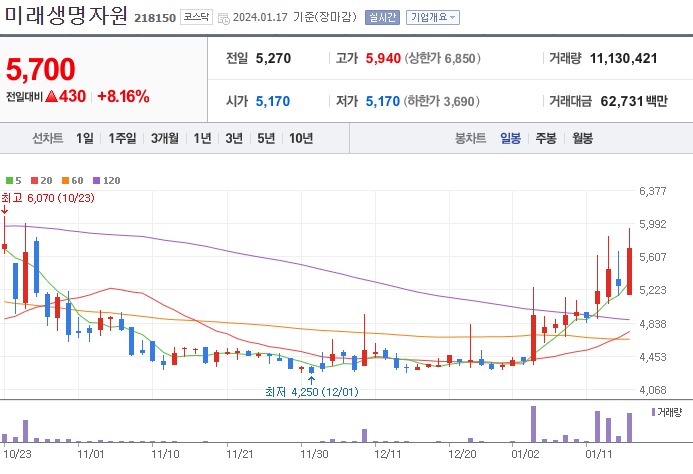Click the orange 60-day moving average swatch
This screenshot has width=693, height=474.
click(x=65, y=180)
